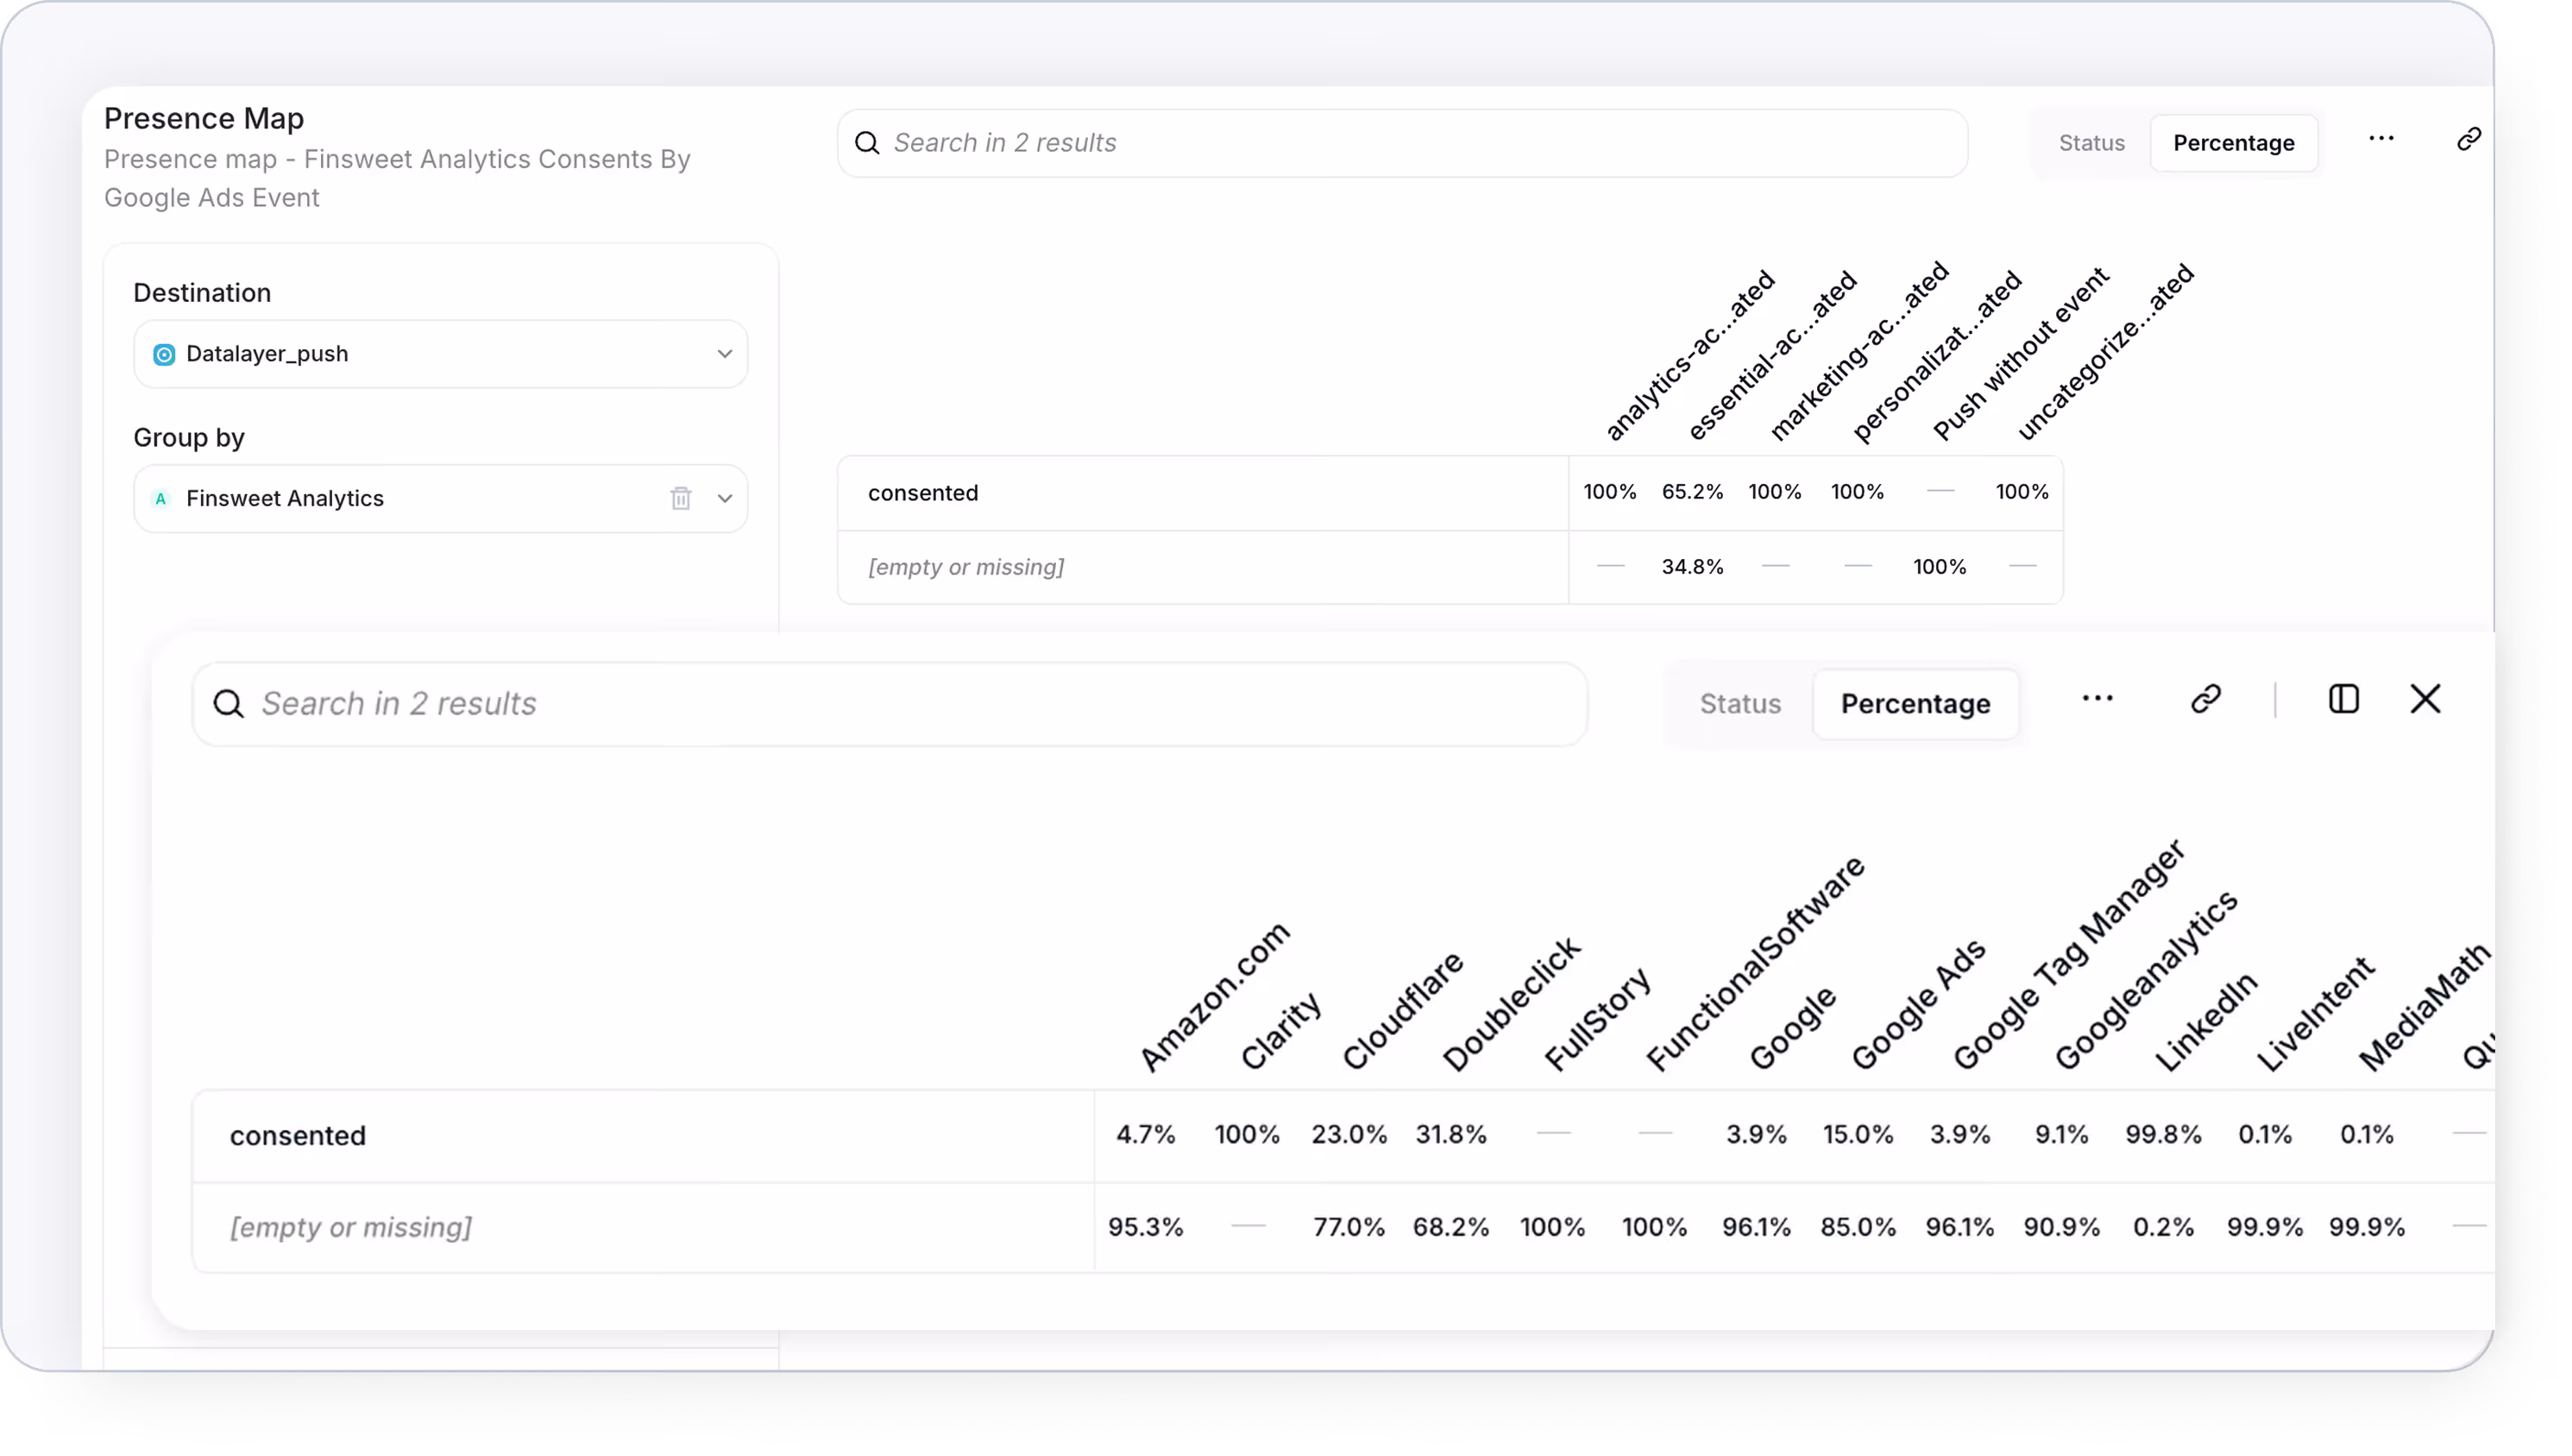The height and width of the screenshot is (1456, 2572).
Task: Click the 'consented' row in the lower table
Action: pyautogui.click(x=298, y=1136)
